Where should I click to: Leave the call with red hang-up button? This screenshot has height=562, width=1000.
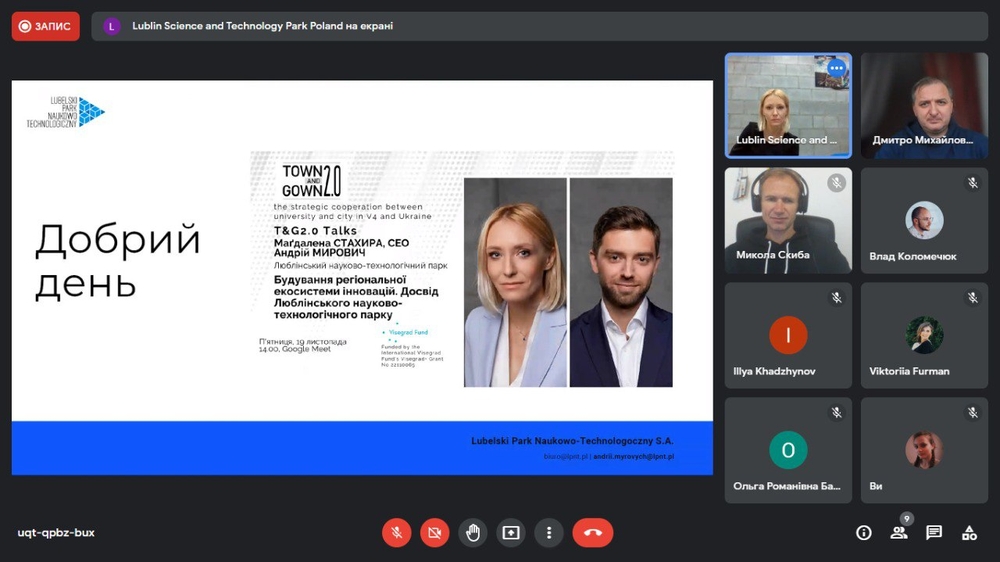592,533
